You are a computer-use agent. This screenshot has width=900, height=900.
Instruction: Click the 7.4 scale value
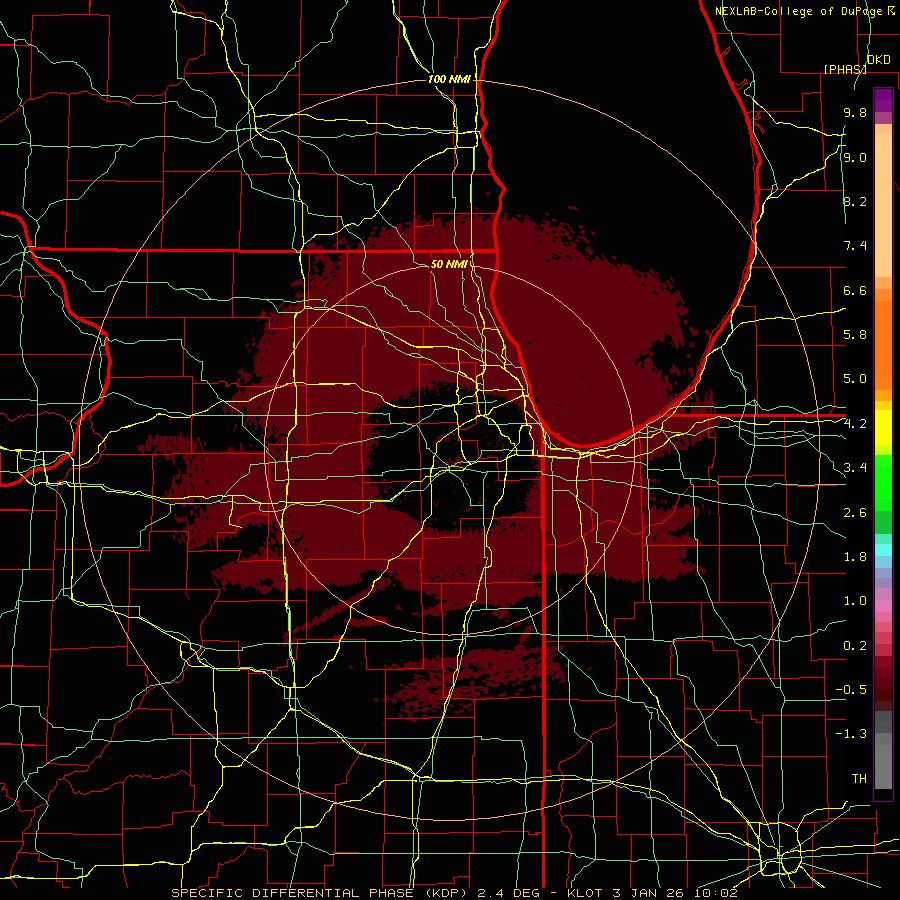[x=855, y=246]
